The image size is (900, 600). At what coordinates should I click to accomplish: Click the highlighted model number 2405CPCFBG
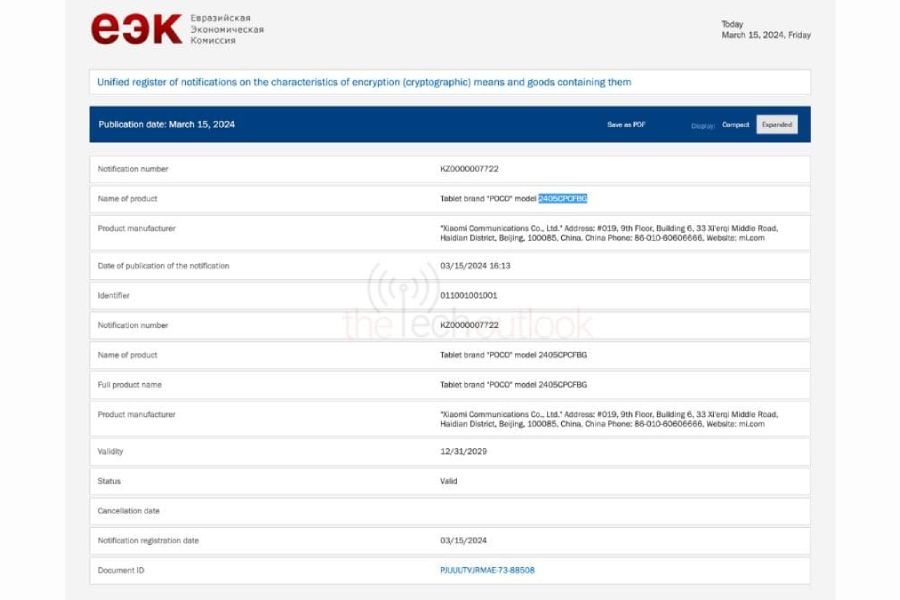click(562, 199)
